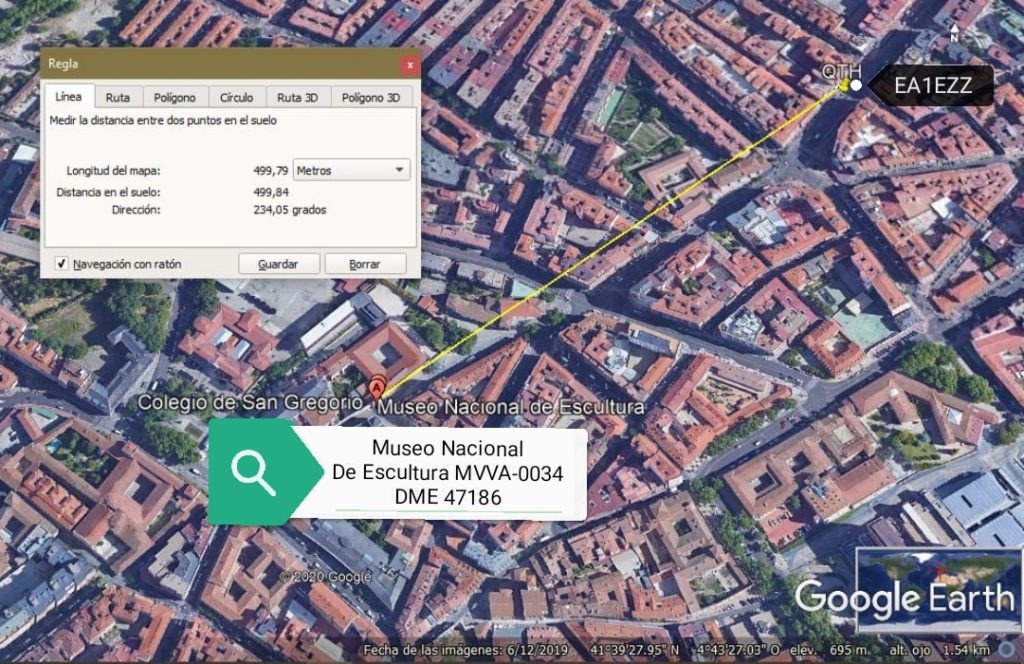
Task: Click the QTH placemark label
Action: coord(841,71)
